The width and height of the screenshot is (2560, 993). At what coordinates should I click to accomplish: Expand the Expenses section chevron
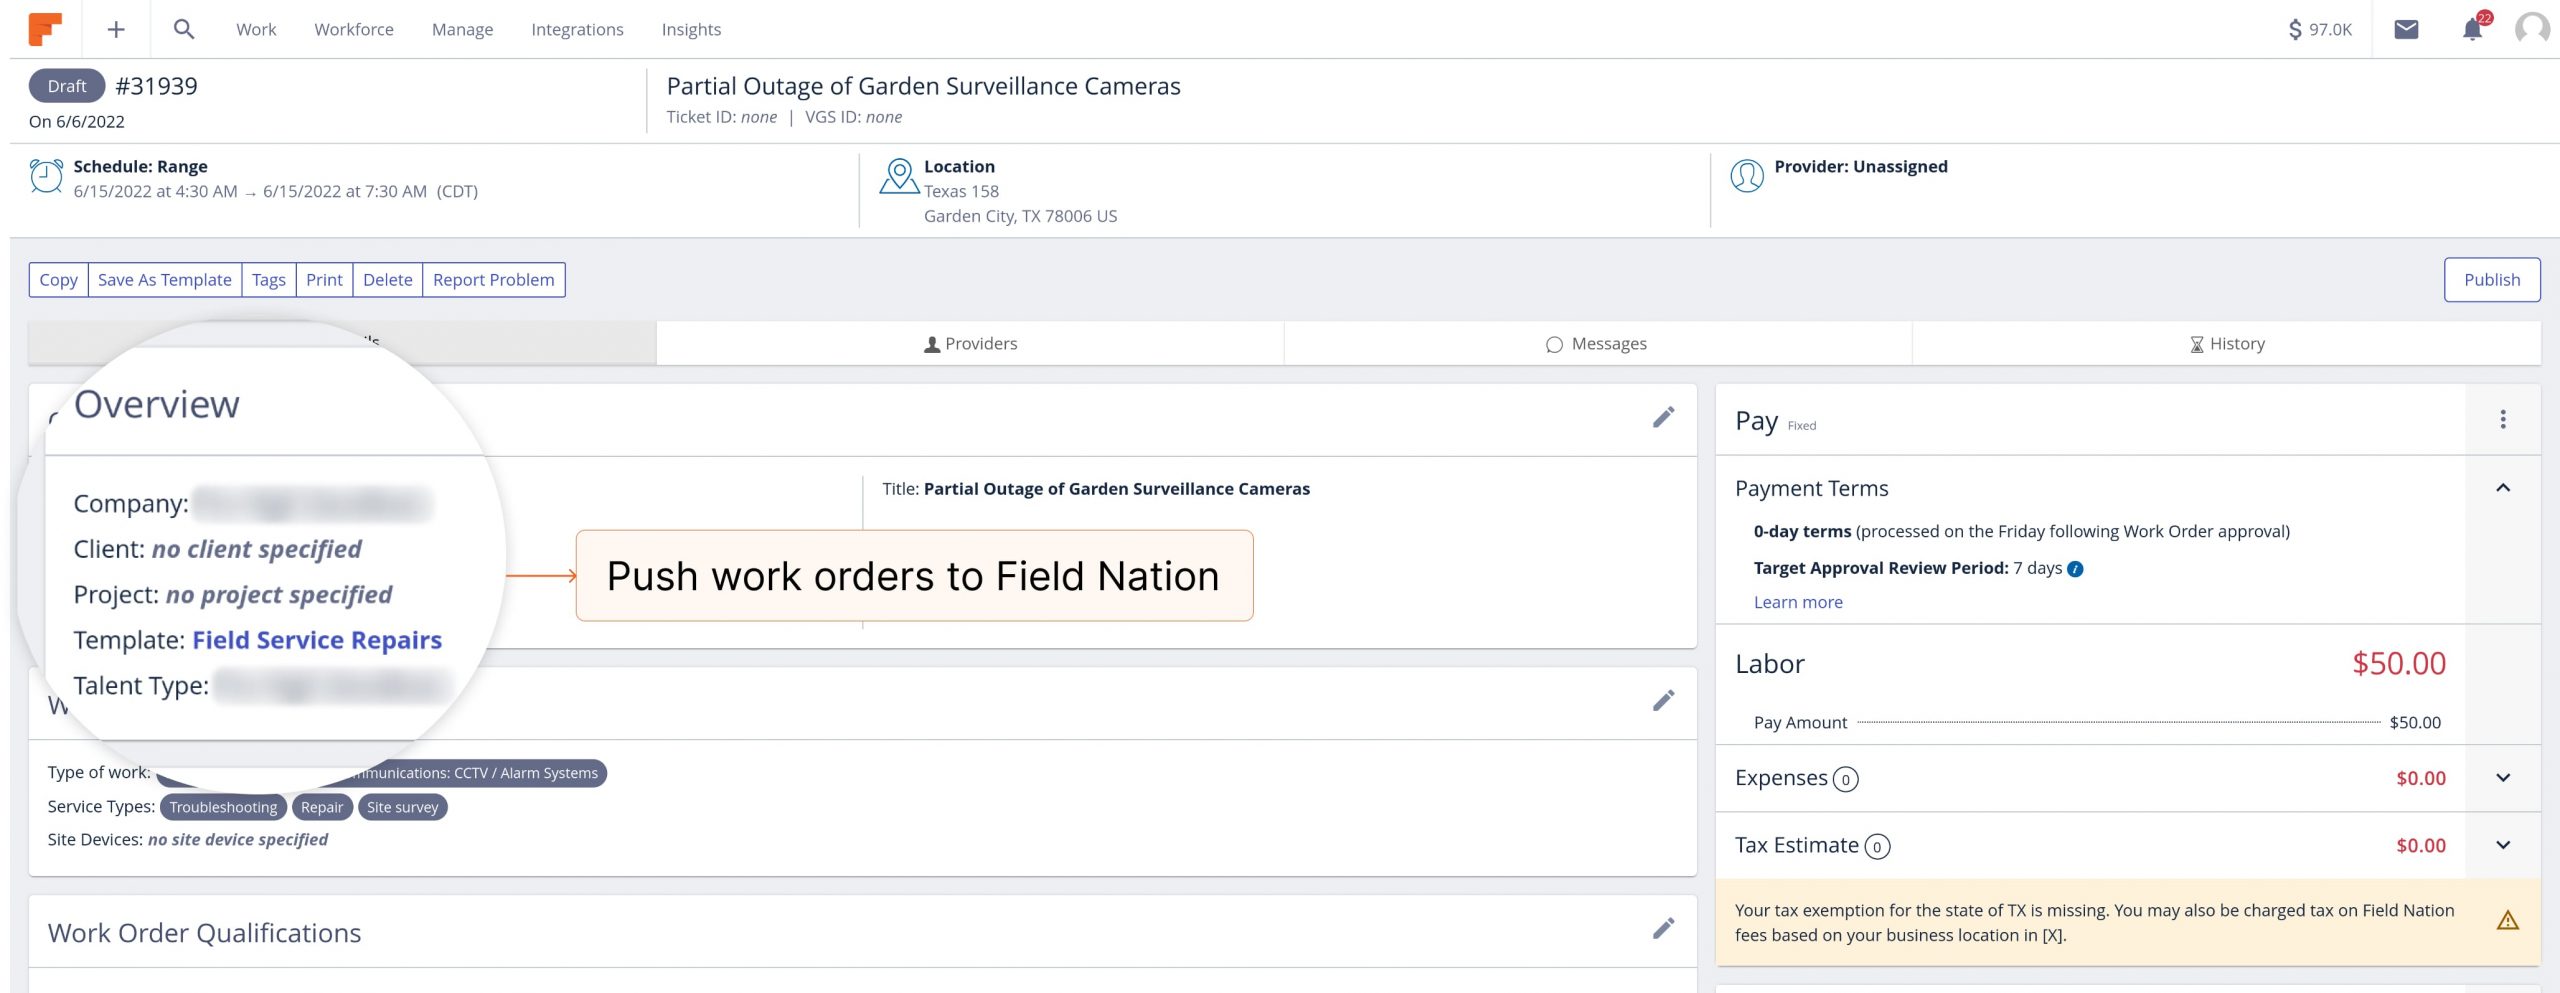coord(2503,778)
